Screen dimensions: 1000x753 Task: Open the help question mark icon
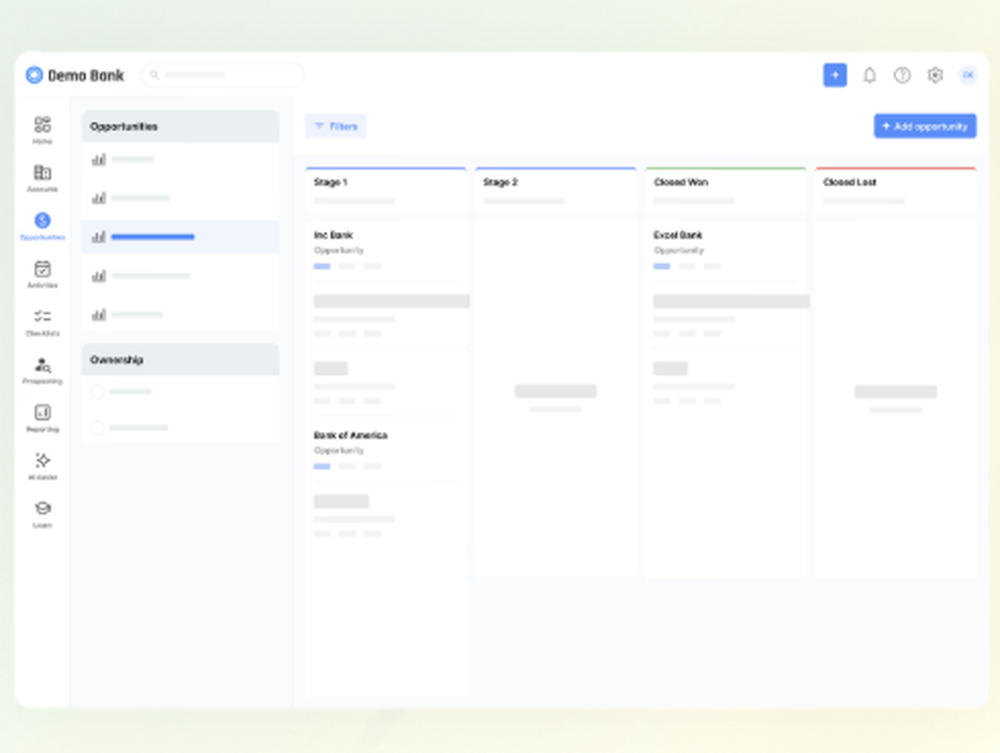(x=902, y=75)
